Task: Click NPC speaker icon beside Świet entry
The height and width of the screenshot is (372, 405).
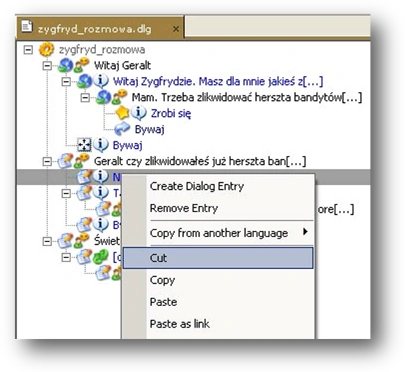Action: click(x=82, y=240)
